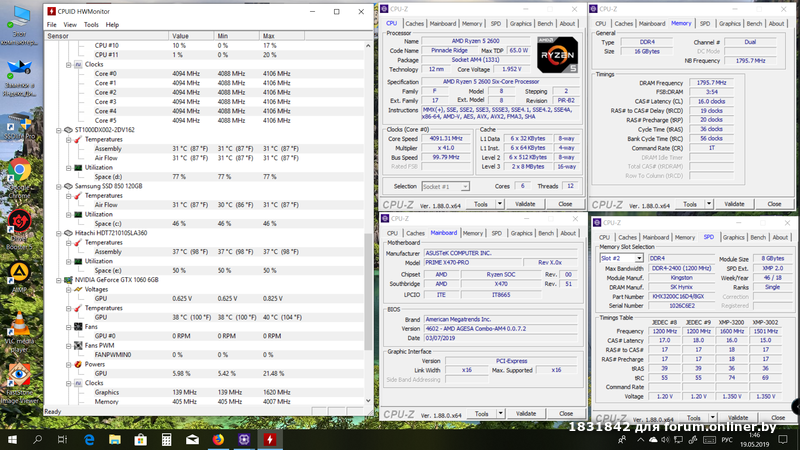
Task: Click the HWMonitor scrollbar up arrow
Action: (368, 46)
